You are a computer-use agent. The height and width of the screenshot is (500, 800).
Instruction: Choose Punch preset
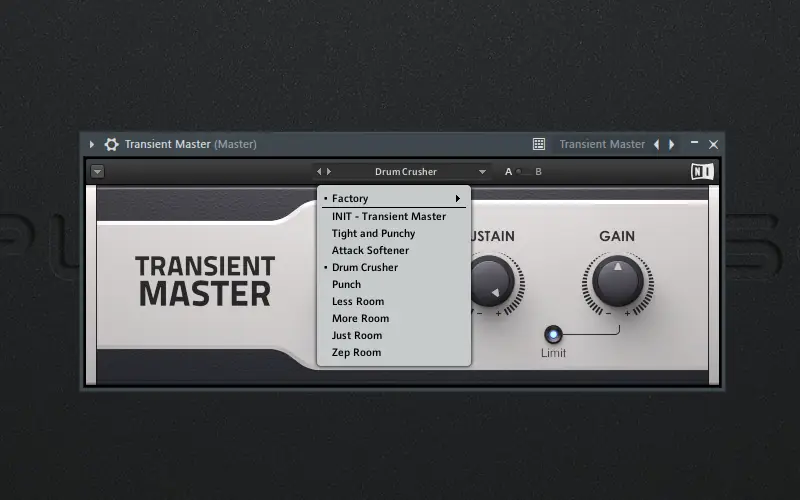point(394,284)
